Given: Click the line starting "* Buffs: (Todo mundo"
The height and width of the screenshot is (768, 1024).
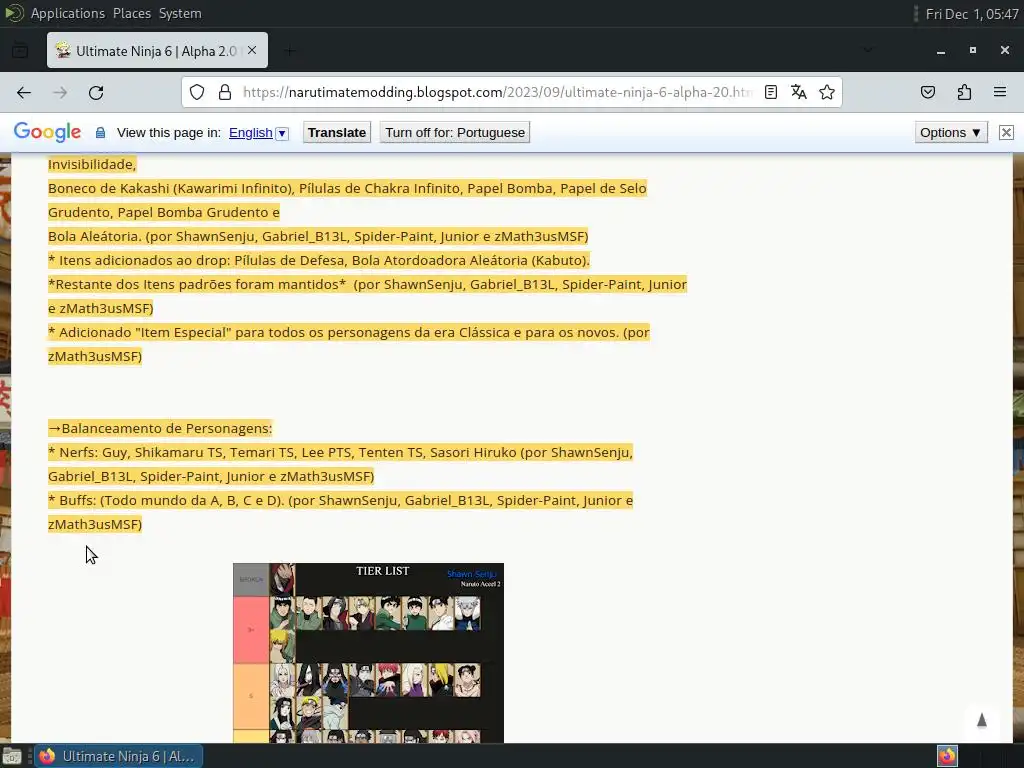Looking at the screenshot, I should [x=340, y=500].
